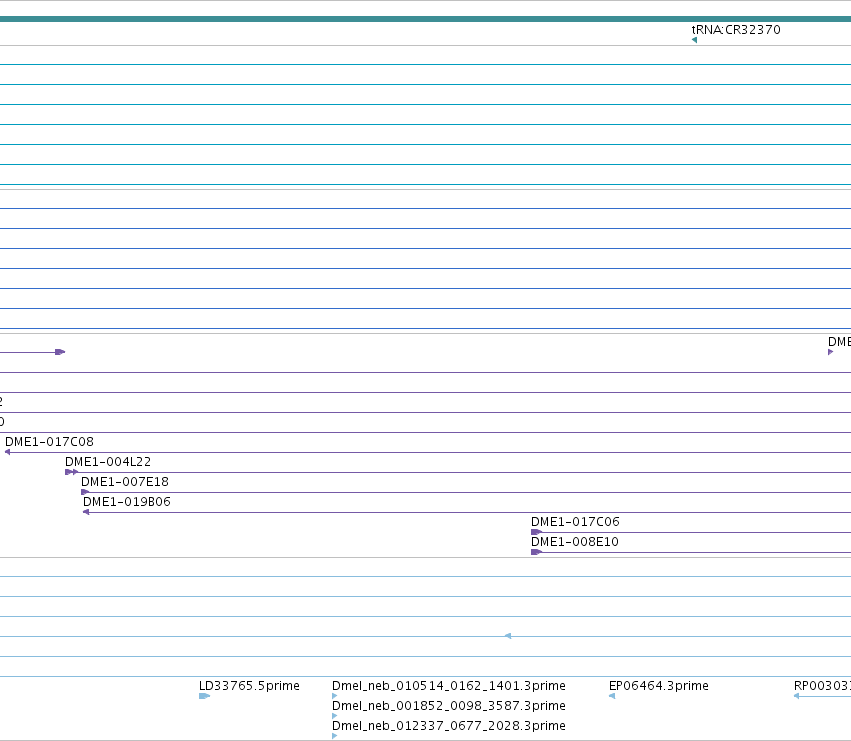The width and height of the screenshot is (851, 741).
Task: Select the Dmel_neb_001852_0098_3587.3prime arrow glyph
Action: [x=334, y=716]
